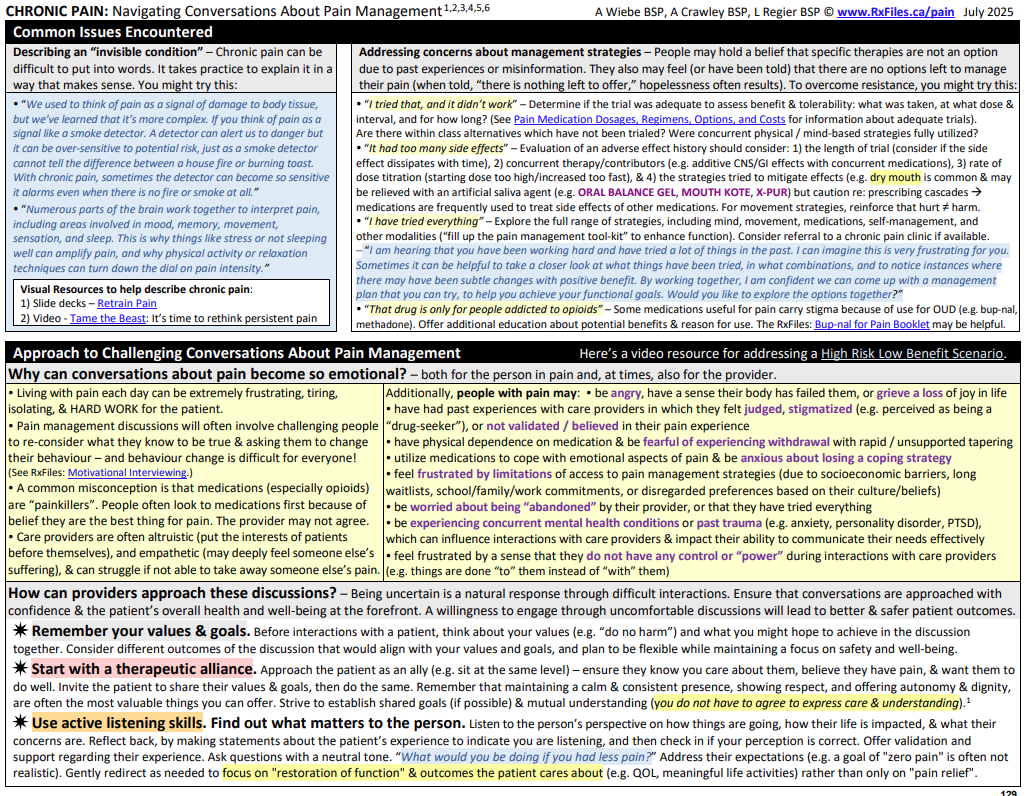Open Pain Medication Dosages, Regimens, Options, and Costs link

coord(649,119)
